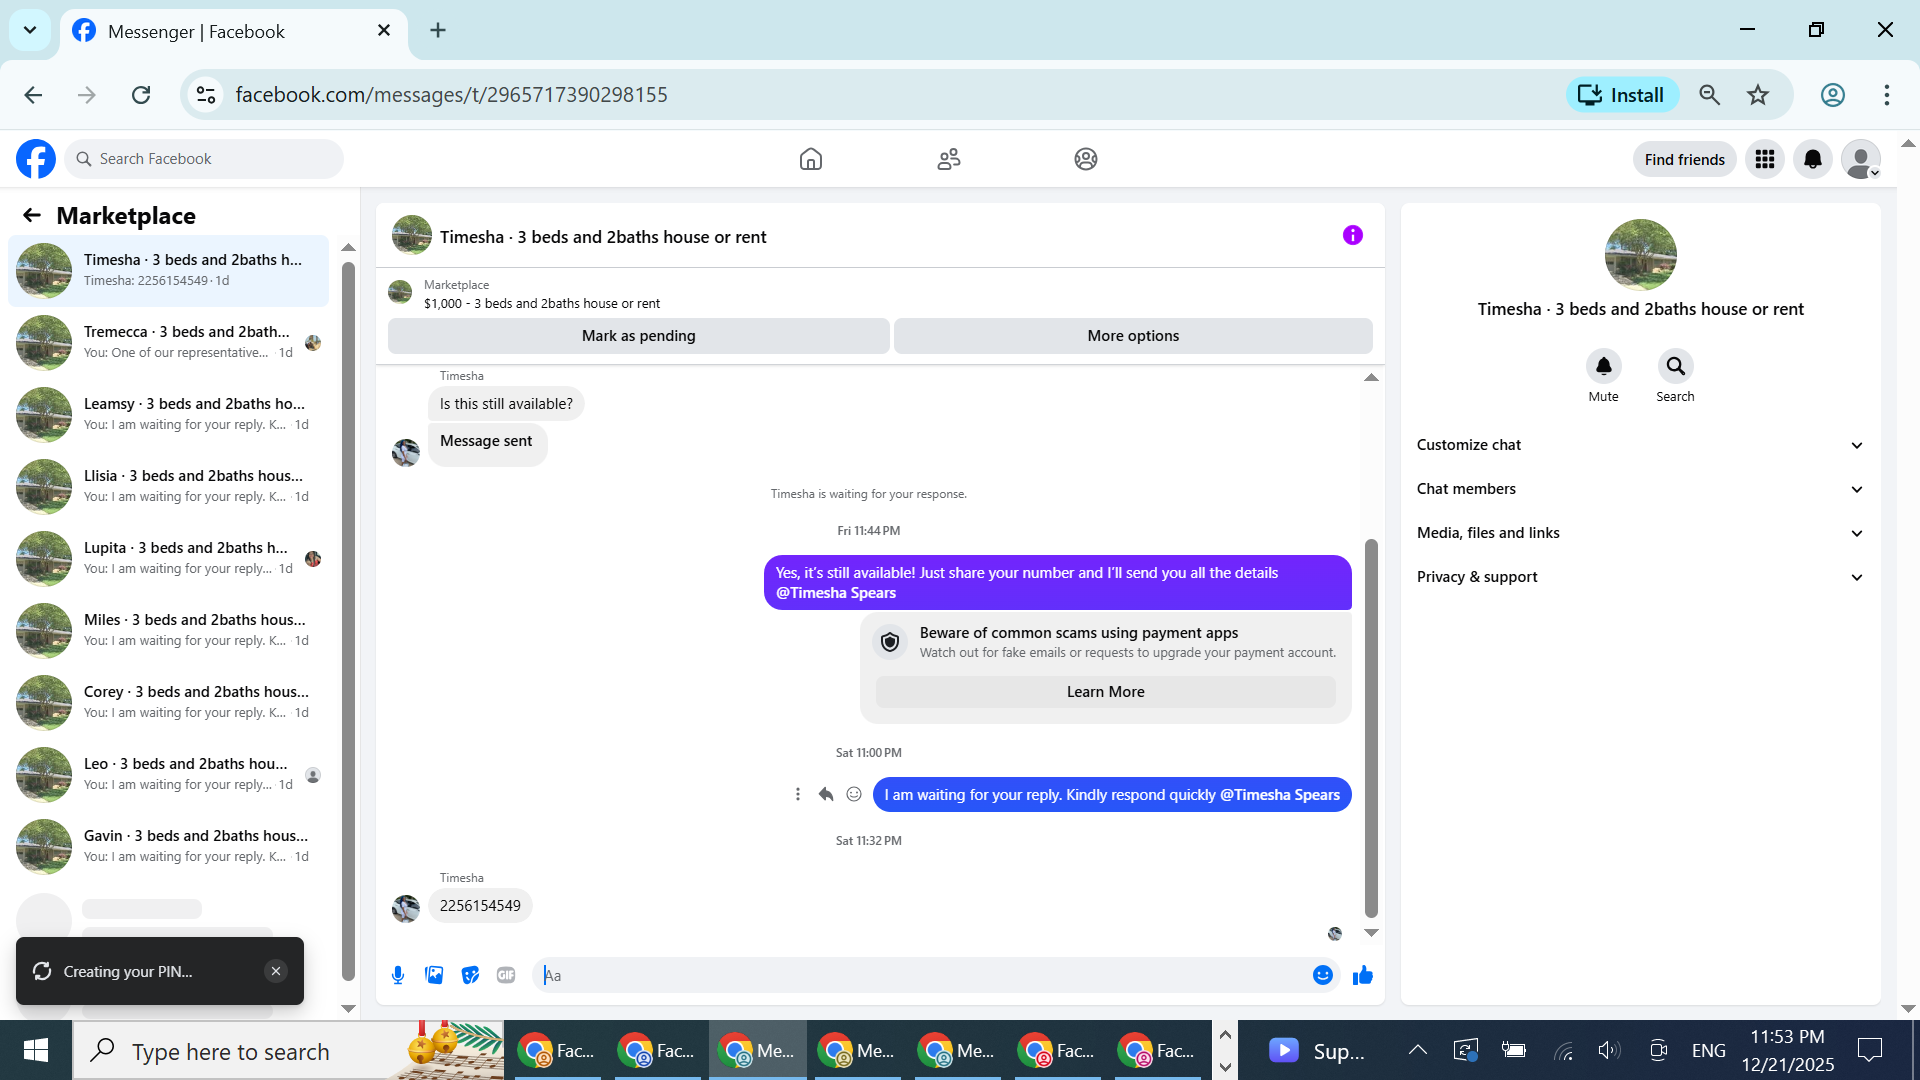Open the Facebook home logo
Screen dimensions: 1920x1080
click(x=36, y=159)
